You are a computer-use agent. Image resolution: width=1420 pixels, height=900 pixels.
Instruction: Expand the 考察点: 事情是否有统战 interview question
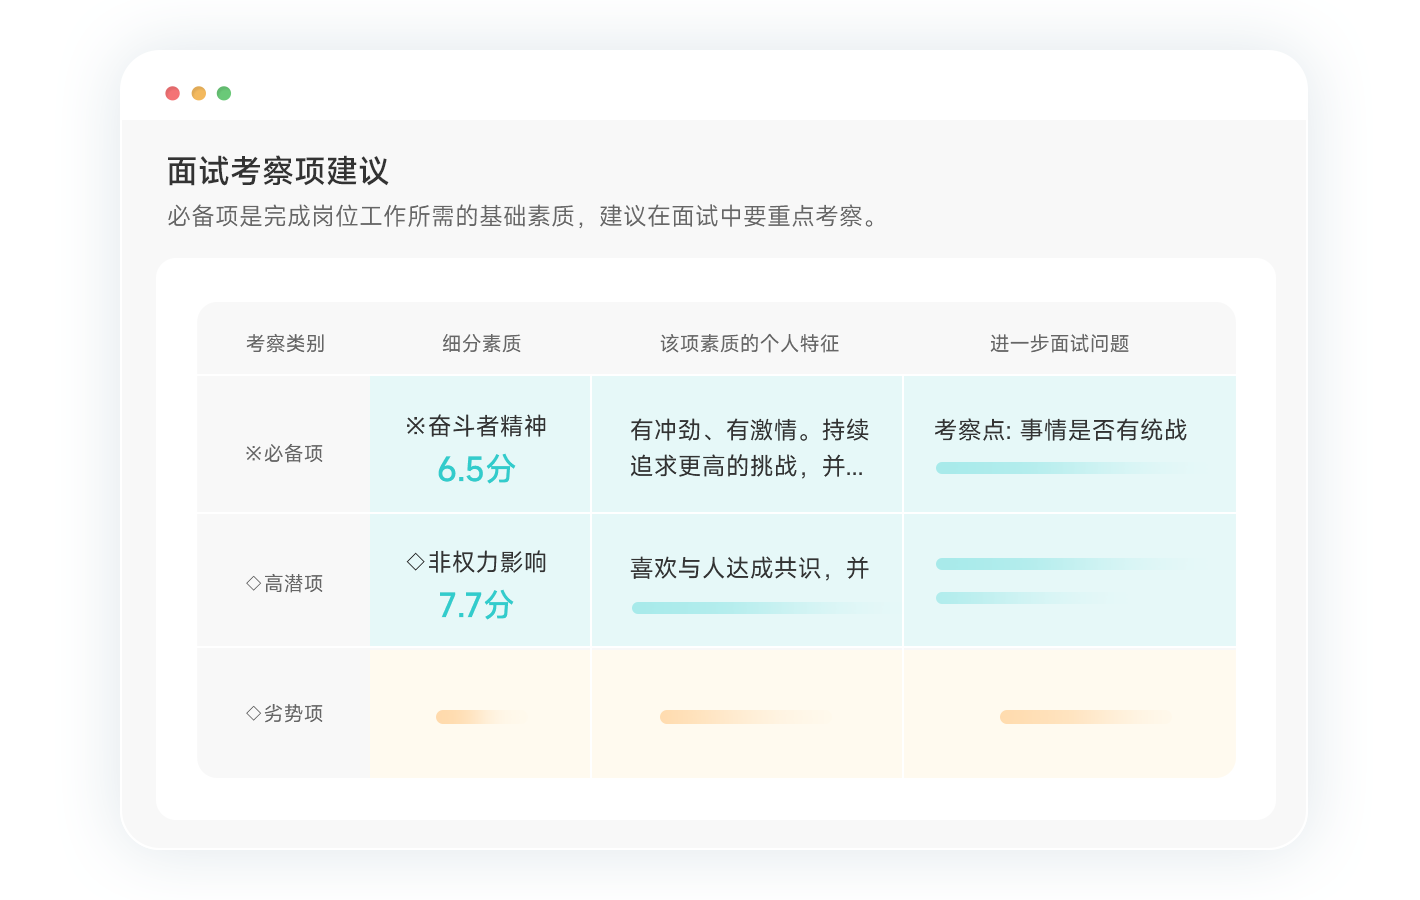coord(1060,431)
